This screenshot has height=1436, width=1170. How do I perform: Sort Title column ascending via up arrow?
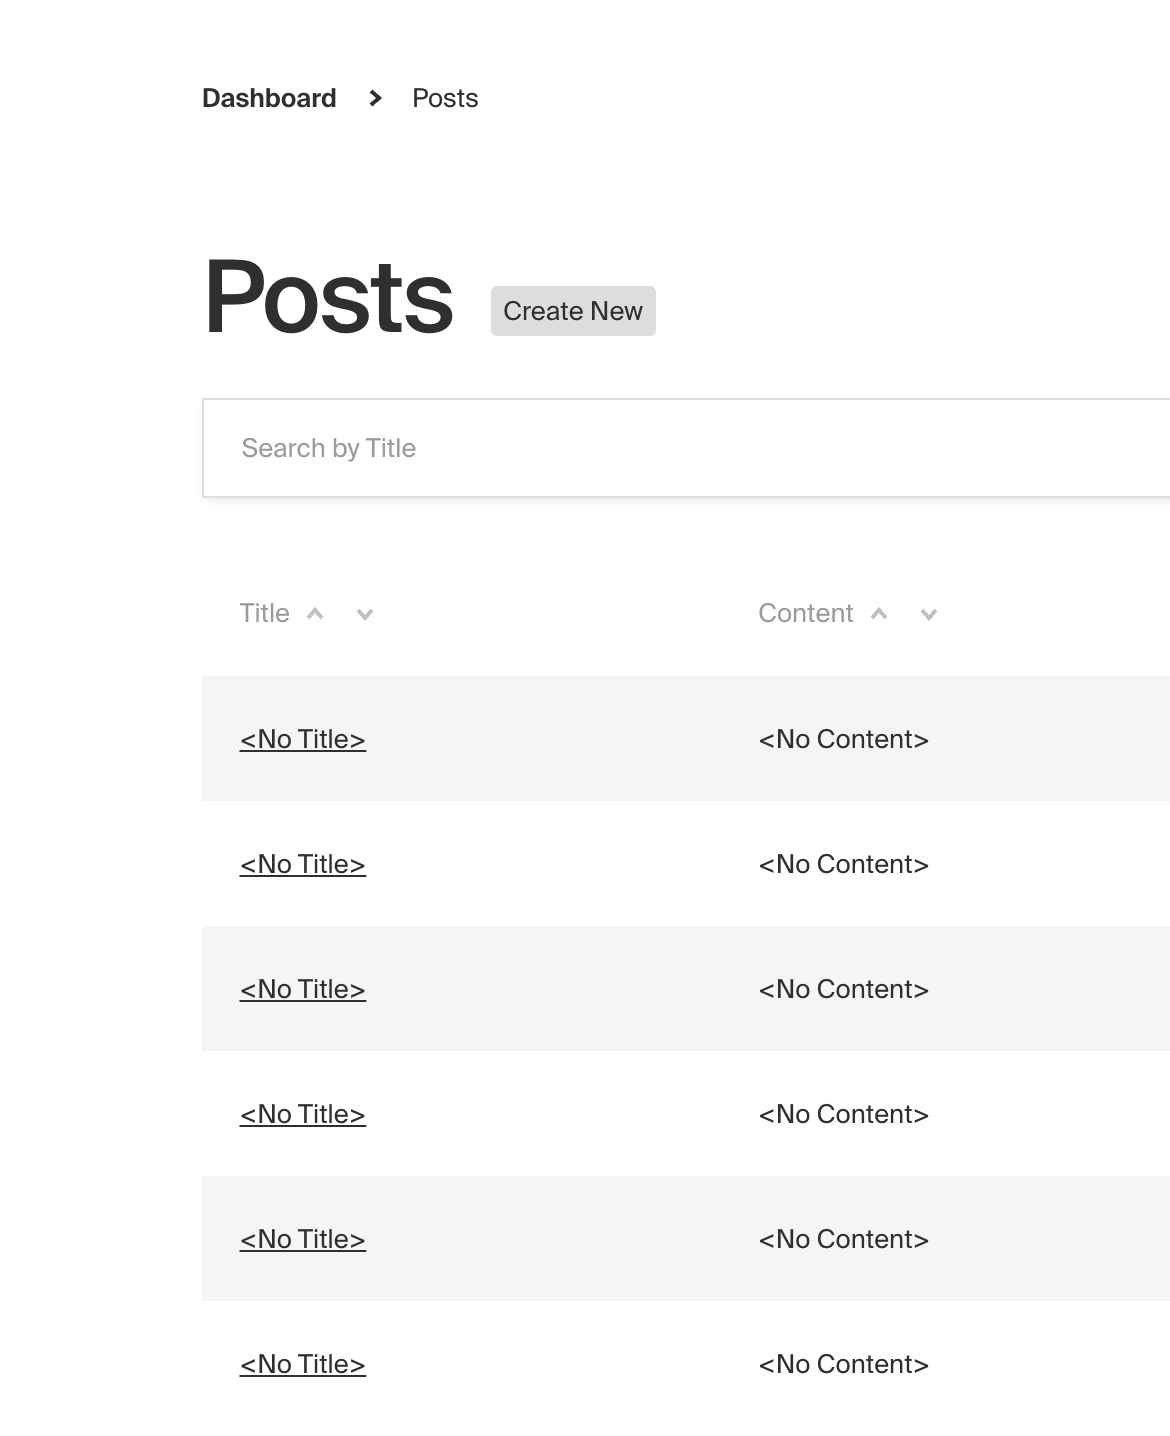click(315, 614)
